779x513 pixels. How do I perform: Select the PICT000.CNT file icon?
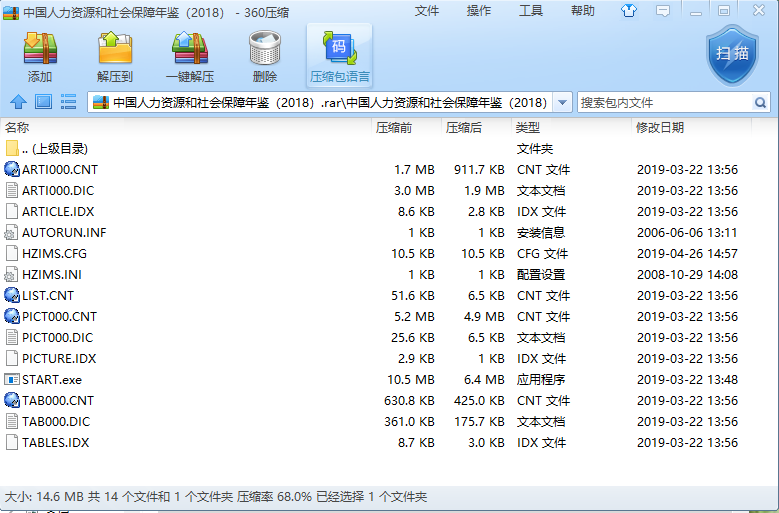(x=12, y=316)
